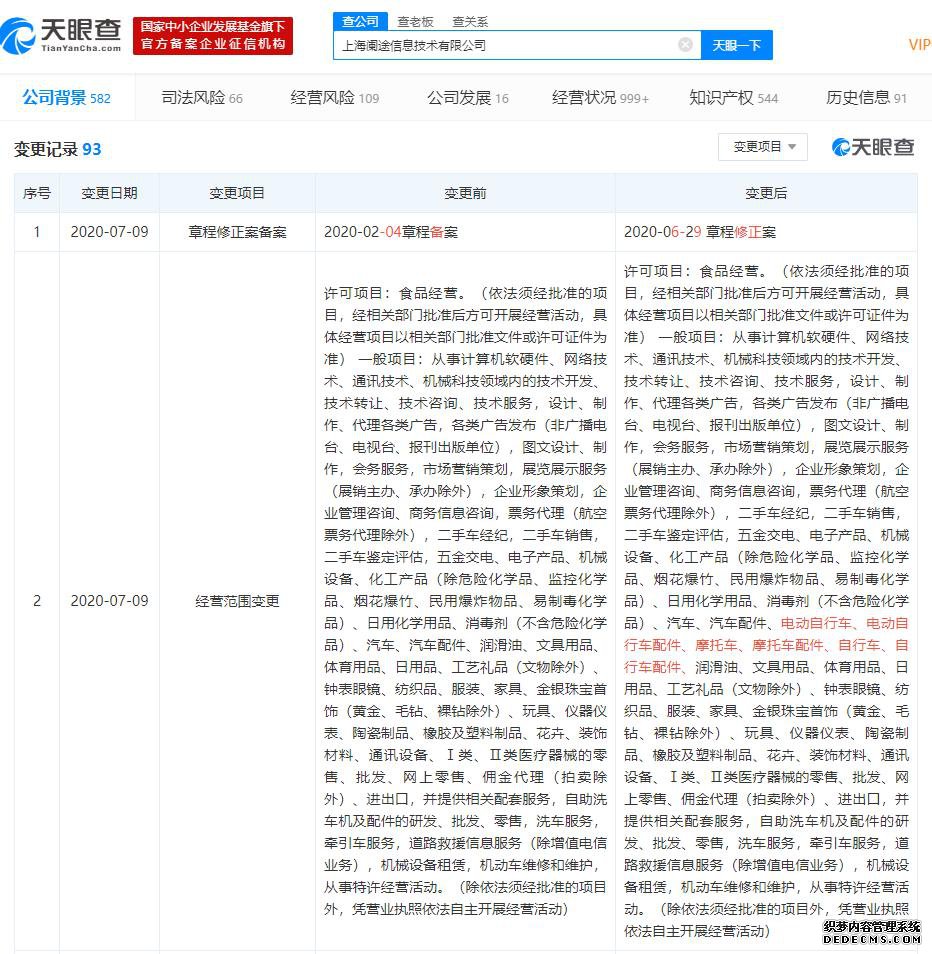932x954 pixels.
Task: Click the 变更记录 section heading
Action: click(x=58, y=149)
